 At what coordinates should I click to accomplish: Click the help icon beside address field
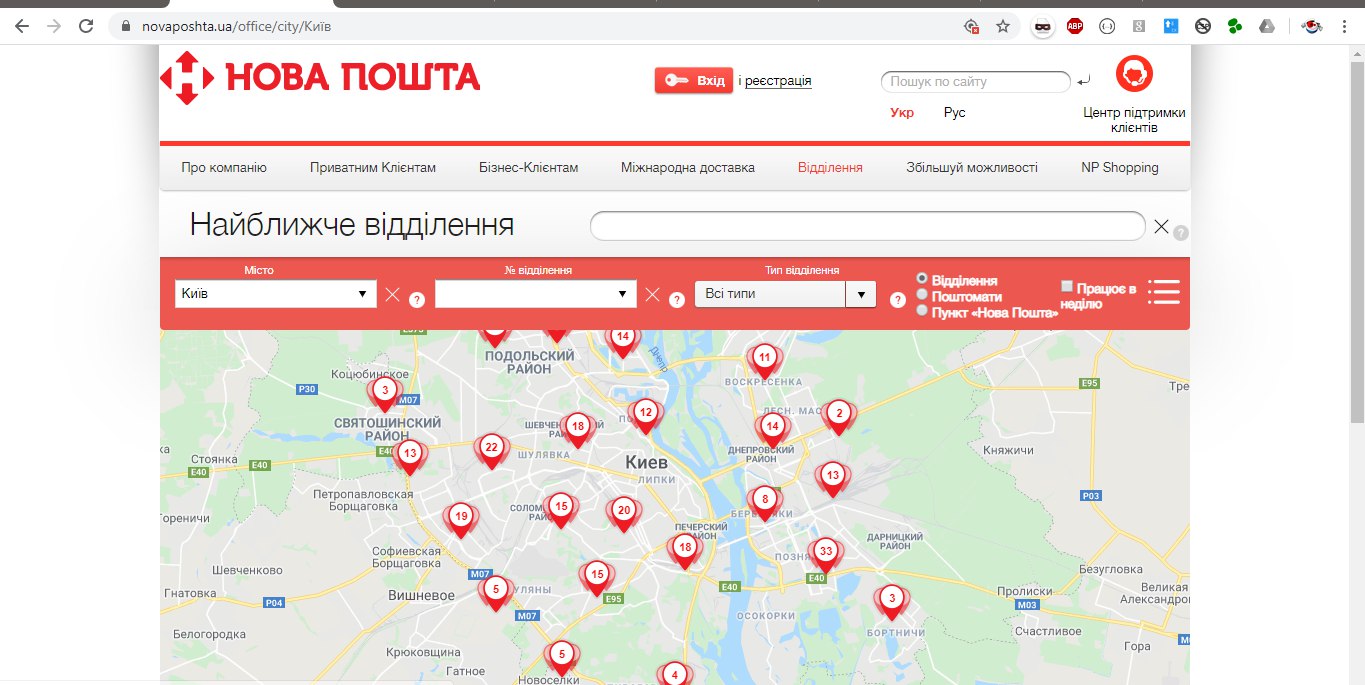click(x=1181, y=233)
